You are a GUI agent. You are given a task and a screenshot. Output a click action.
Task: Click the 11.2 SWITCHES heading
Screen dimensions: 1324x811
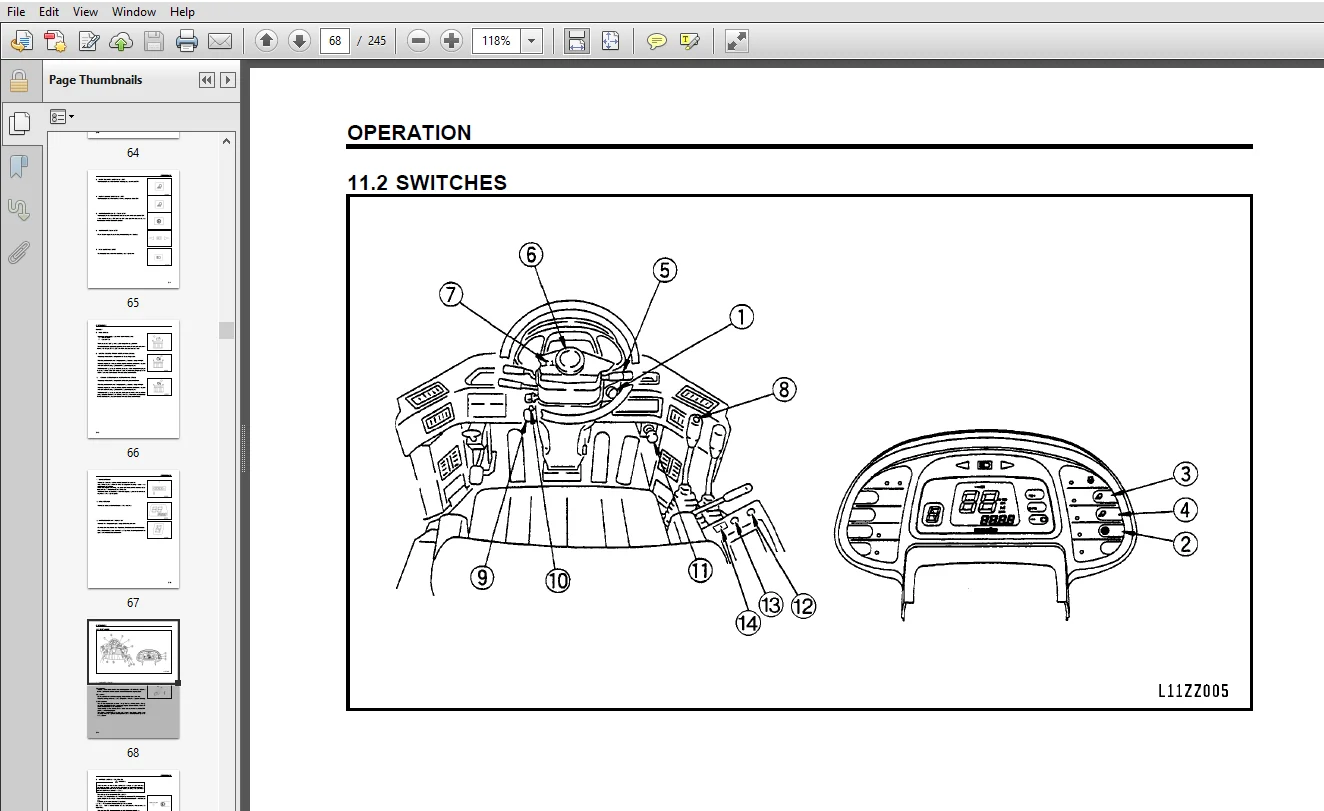427,183
